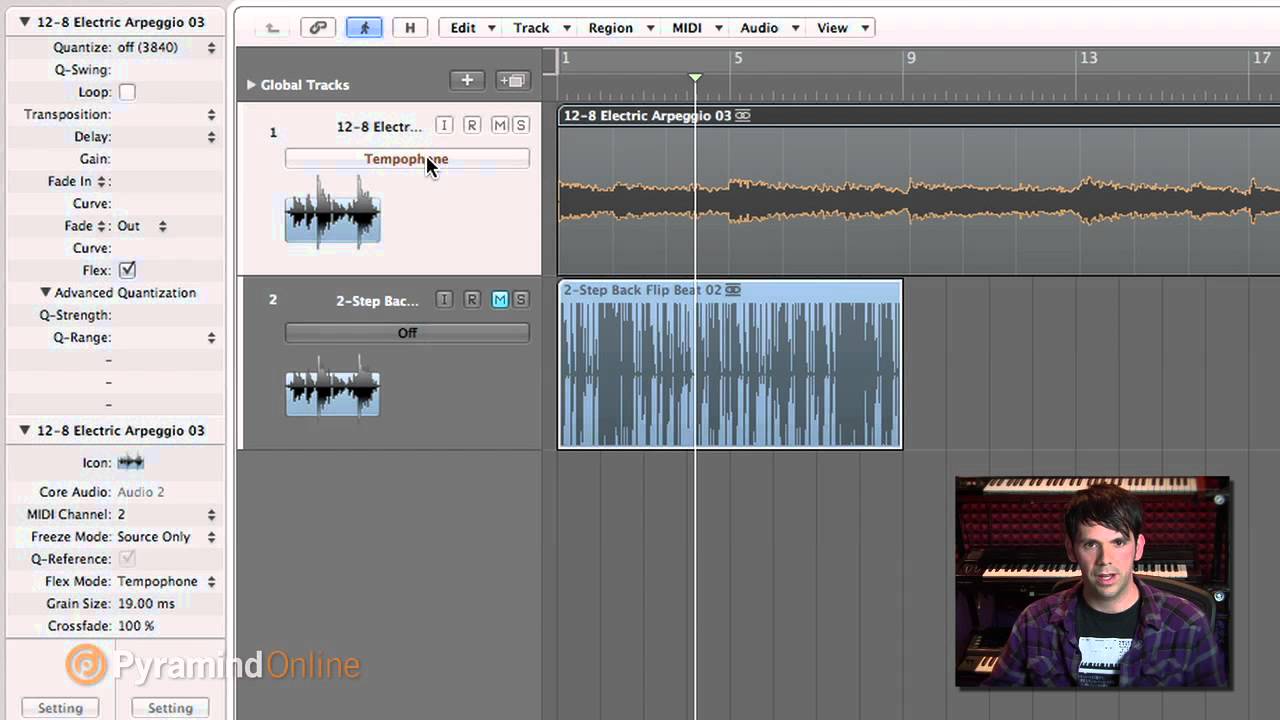
Task: Select the 2-Step Back Flip Beat 02 region
Action: (730, 365)
